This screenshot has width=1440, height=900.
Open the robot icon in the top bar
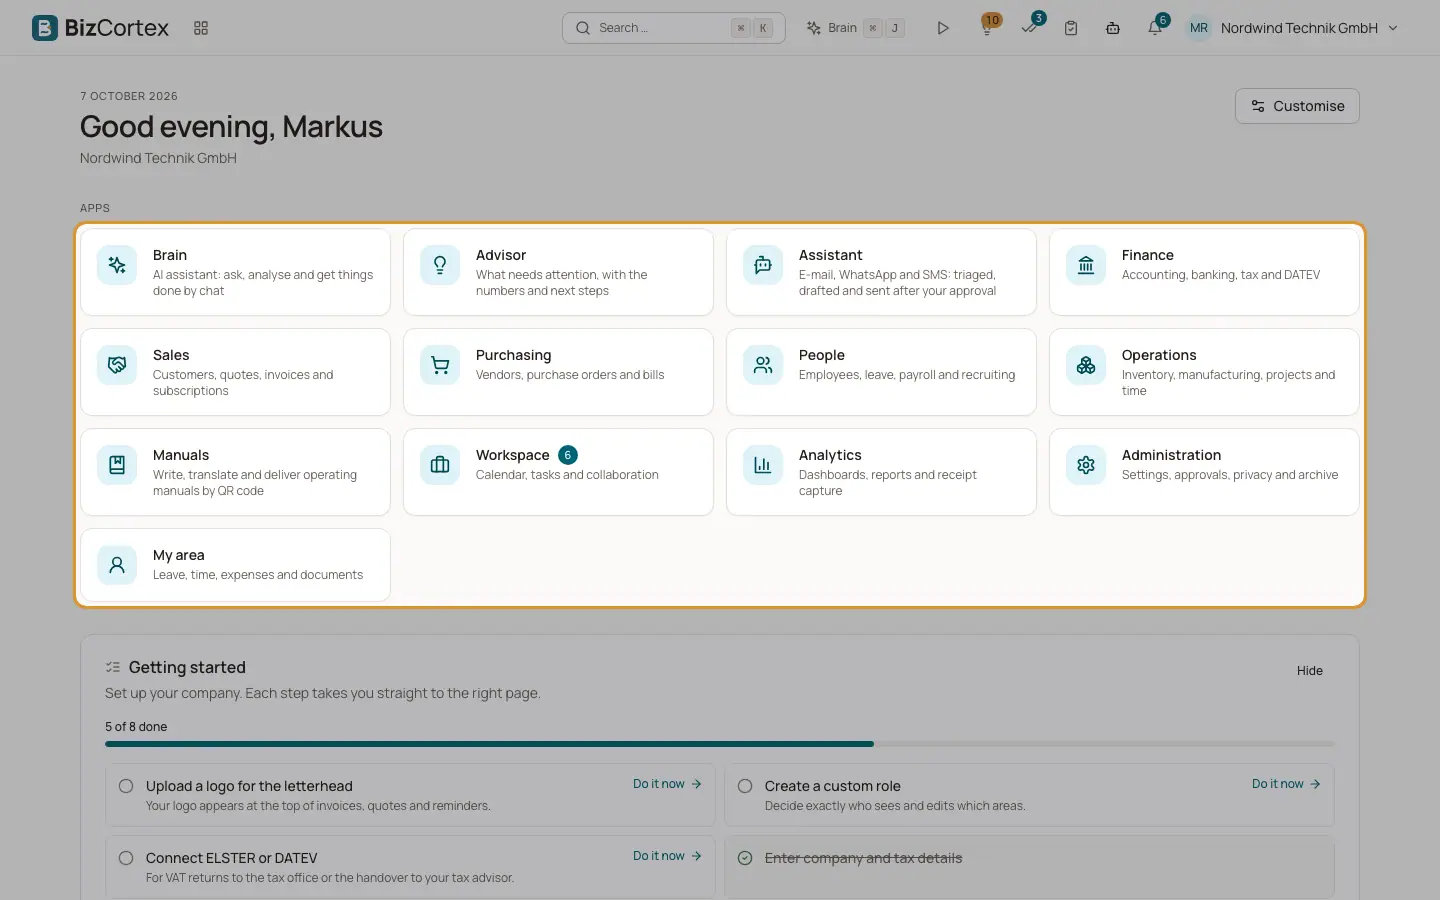[x=1113, y=28]
